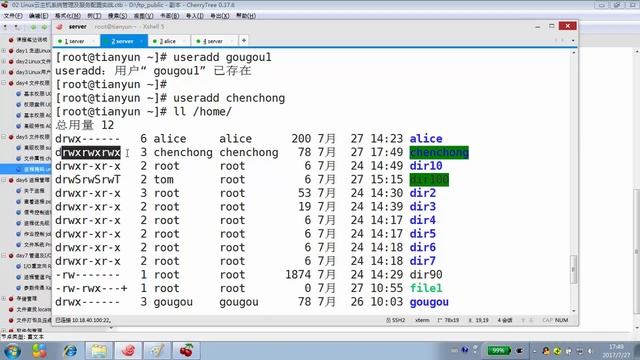640x360 pixels.
Task: Open dropdown arrow on 2 server tab
Action: click(141, 41)
